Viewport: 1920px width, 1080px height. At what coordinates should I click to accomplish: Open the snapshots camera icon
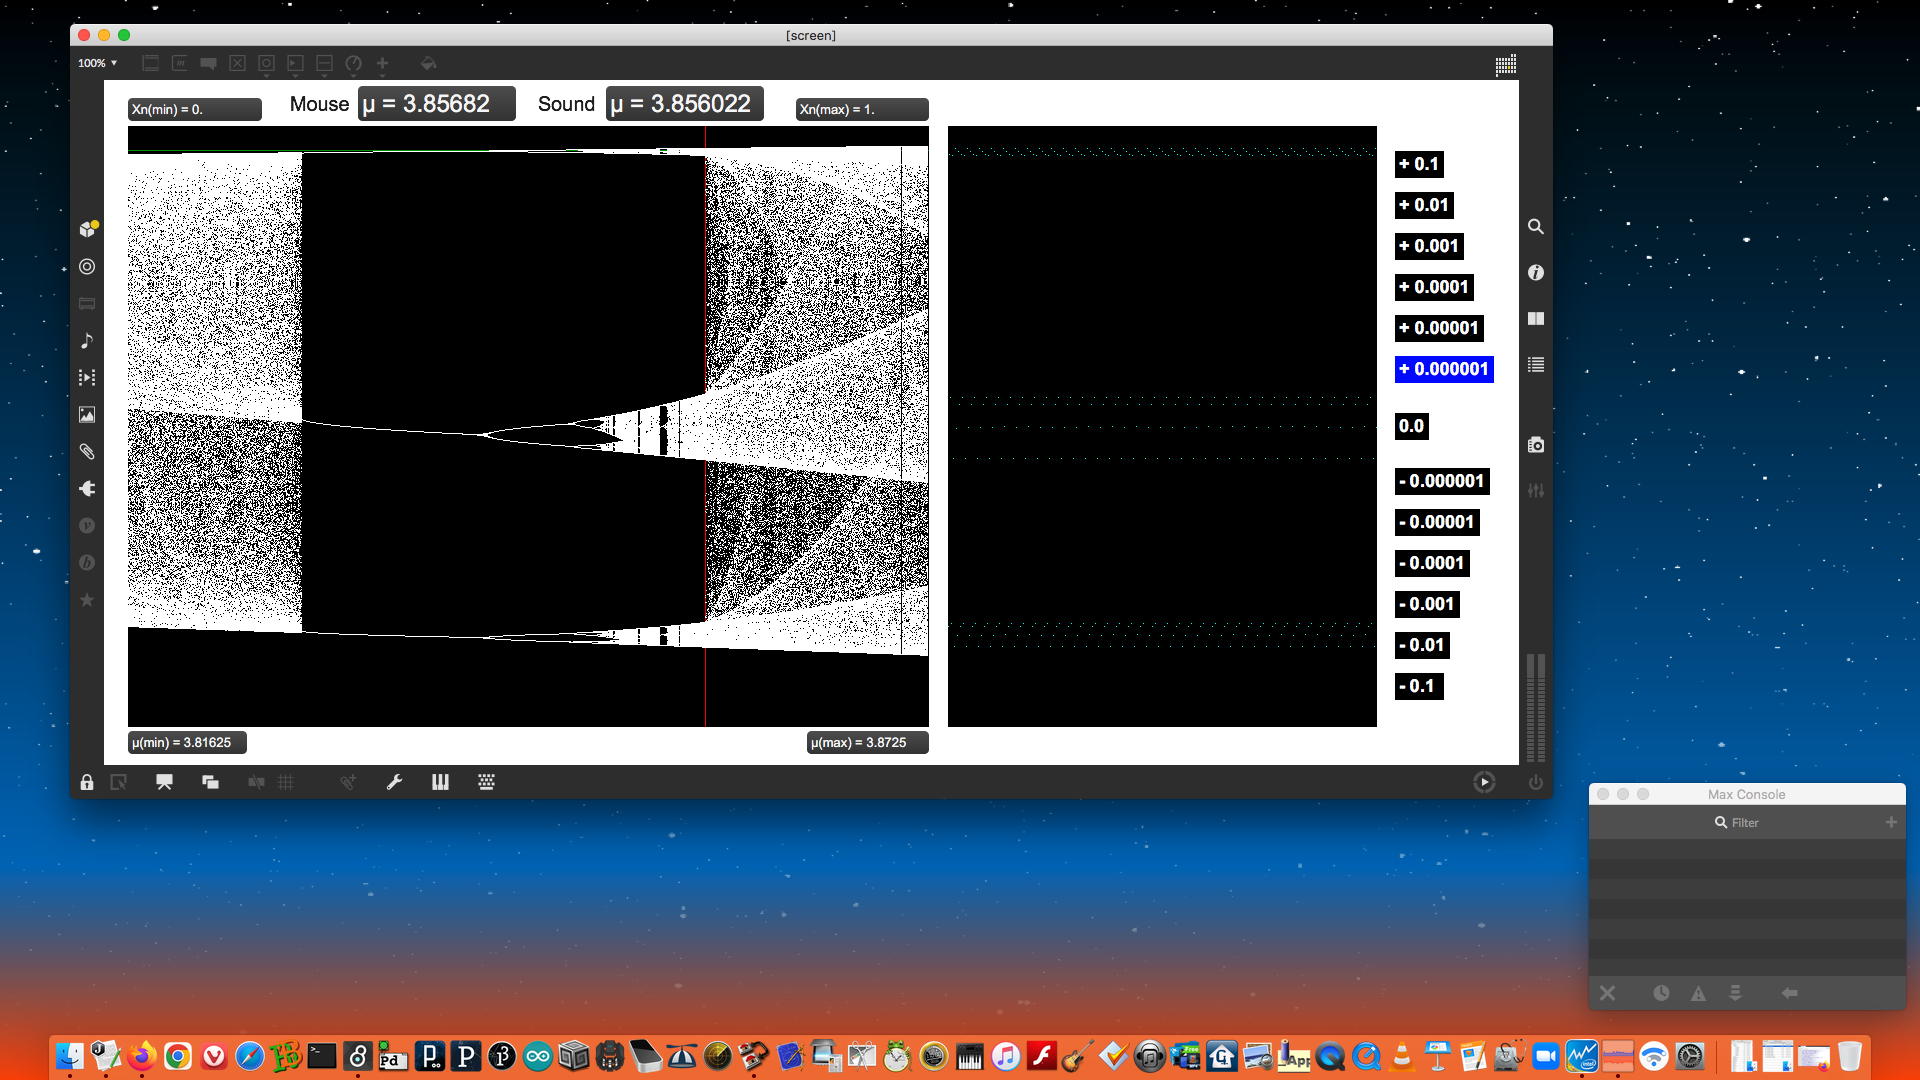coord(1535,445)
